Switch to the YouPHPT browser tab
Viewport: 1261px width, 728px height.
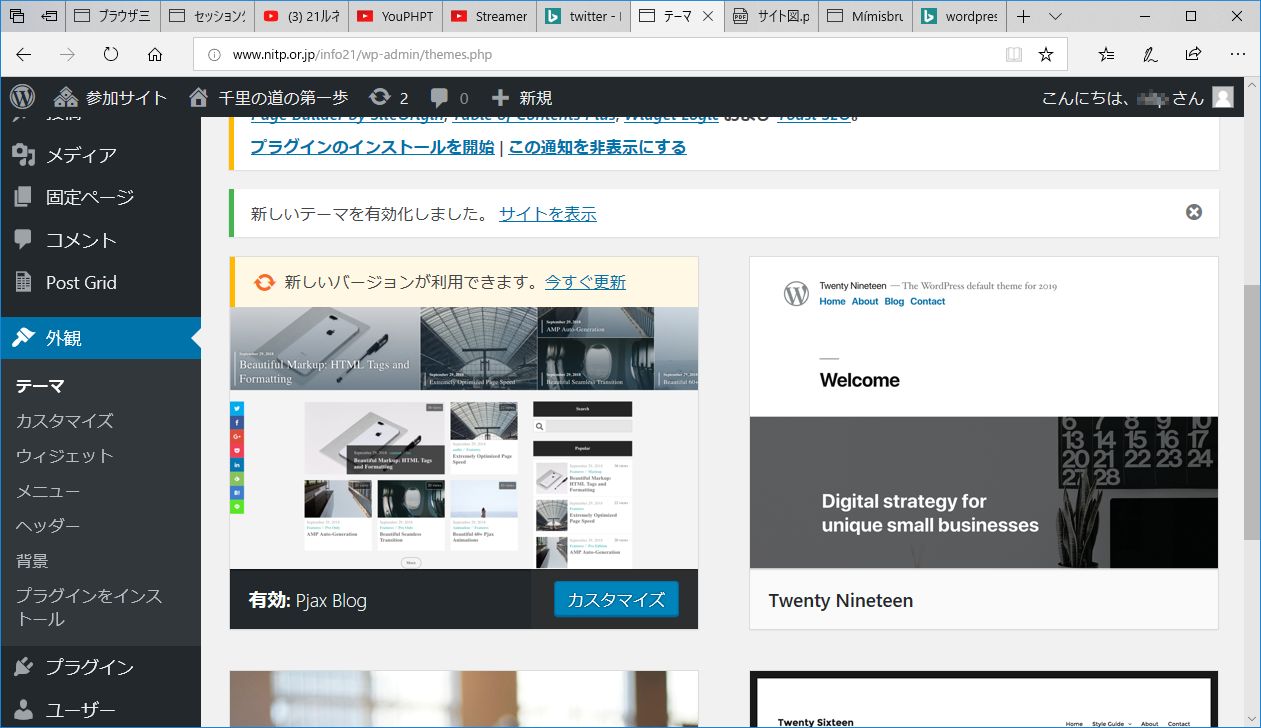(x=394, y=16)
